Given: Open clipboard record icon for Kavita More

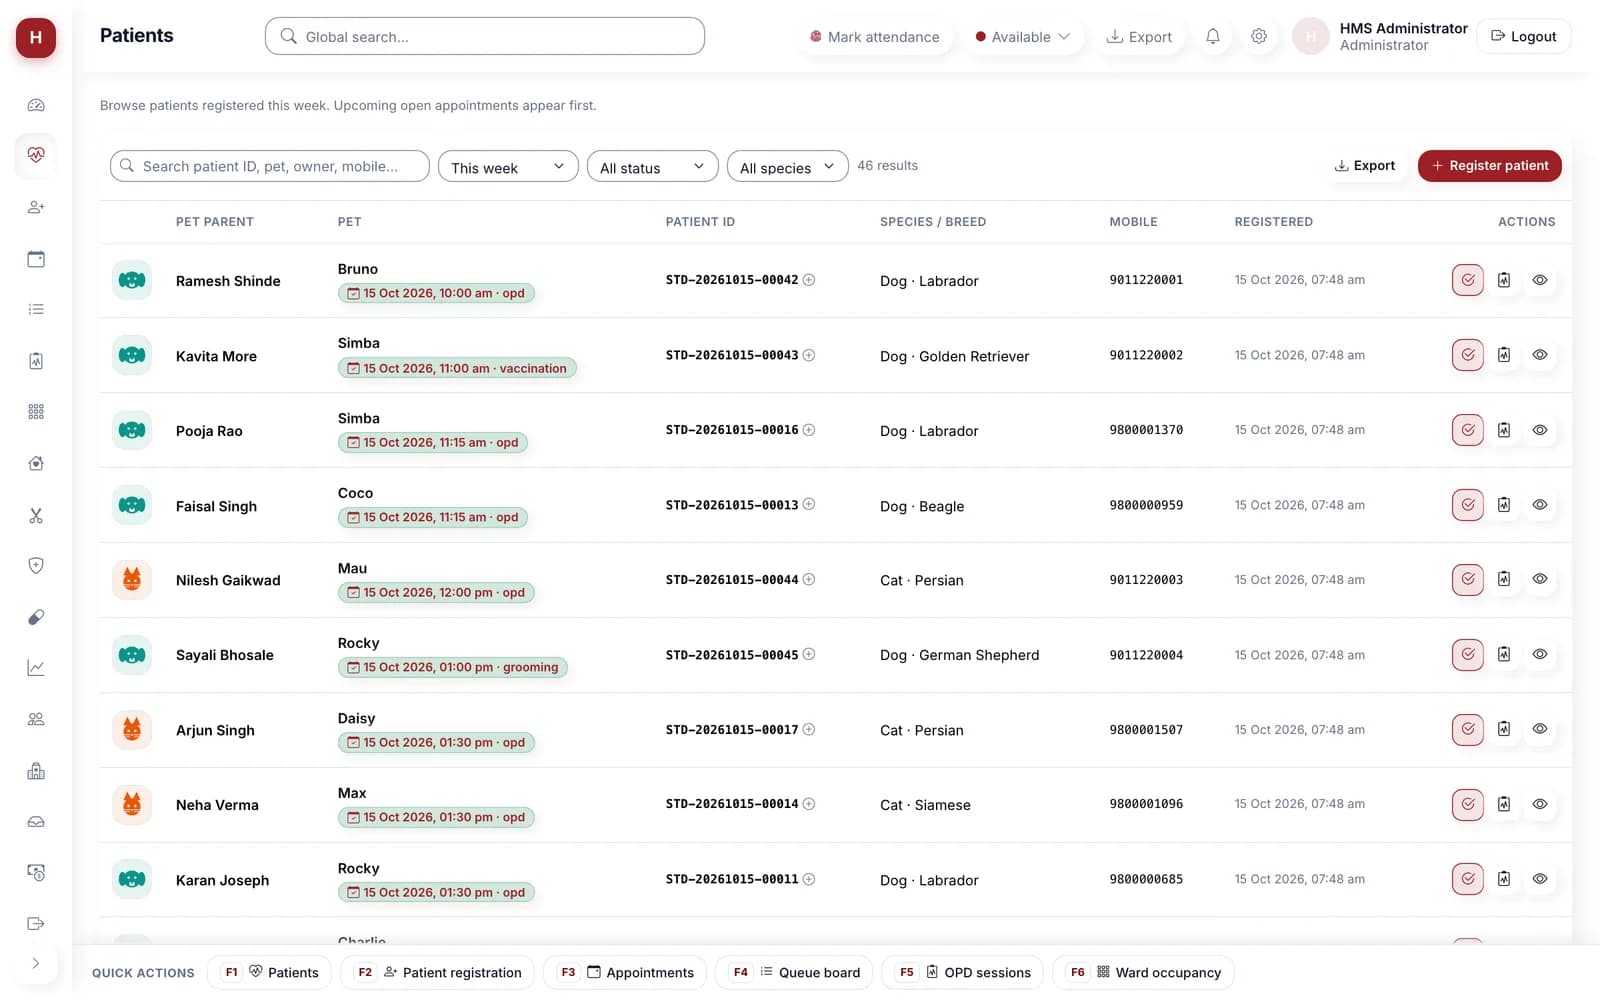Looking at the screenshot, I should pyautogui.click(x=1504, y=355).
